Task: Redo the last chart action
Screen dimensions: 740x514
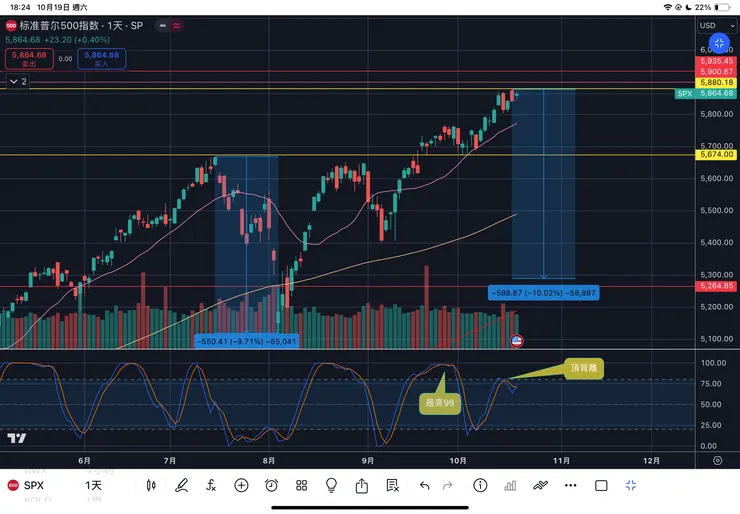Action: (447, 485)
